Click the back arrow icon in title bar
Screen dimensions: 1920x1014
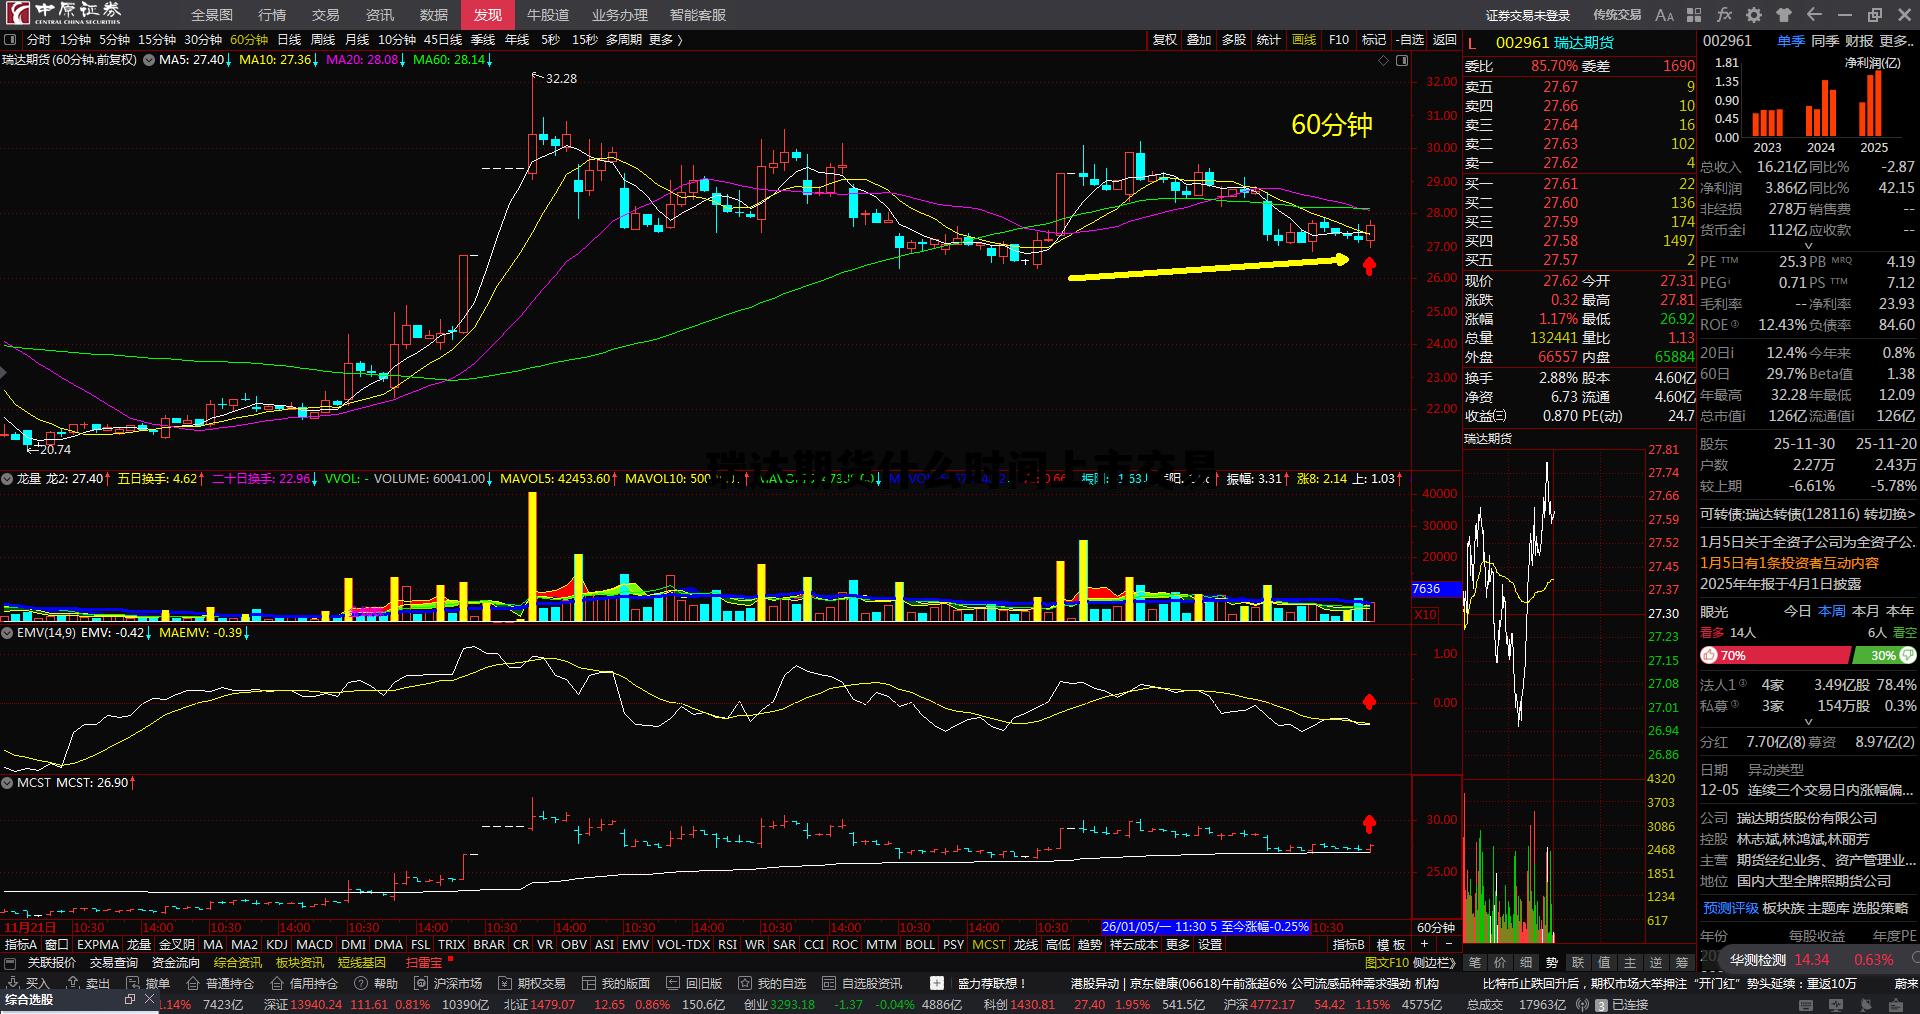(1814, 15)
